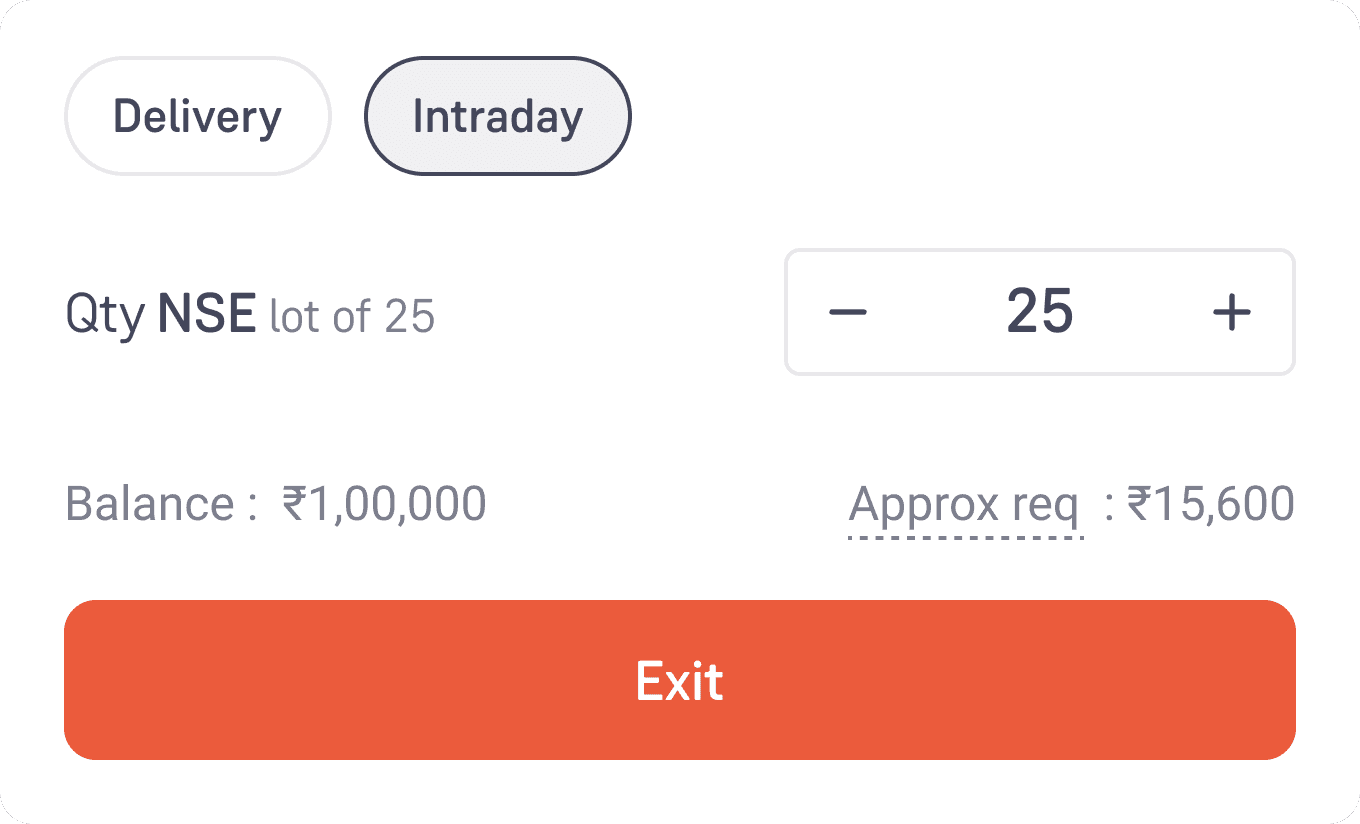The image size is (1360, 824).
Task: Click the ₹1,00,000 balance amount
Action: 384,504
